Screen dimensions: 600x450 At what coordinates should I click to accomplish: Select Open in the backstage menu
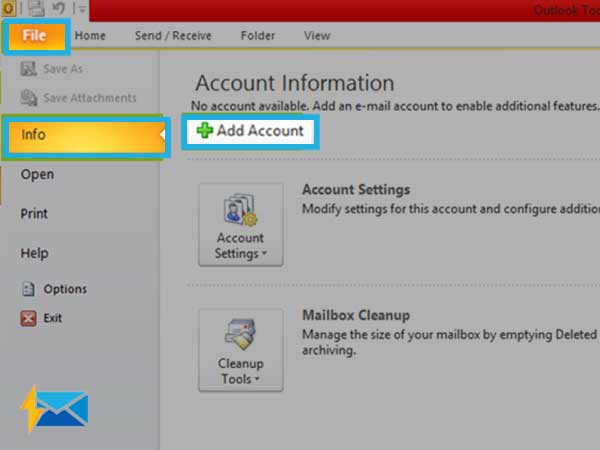point(37,174)
